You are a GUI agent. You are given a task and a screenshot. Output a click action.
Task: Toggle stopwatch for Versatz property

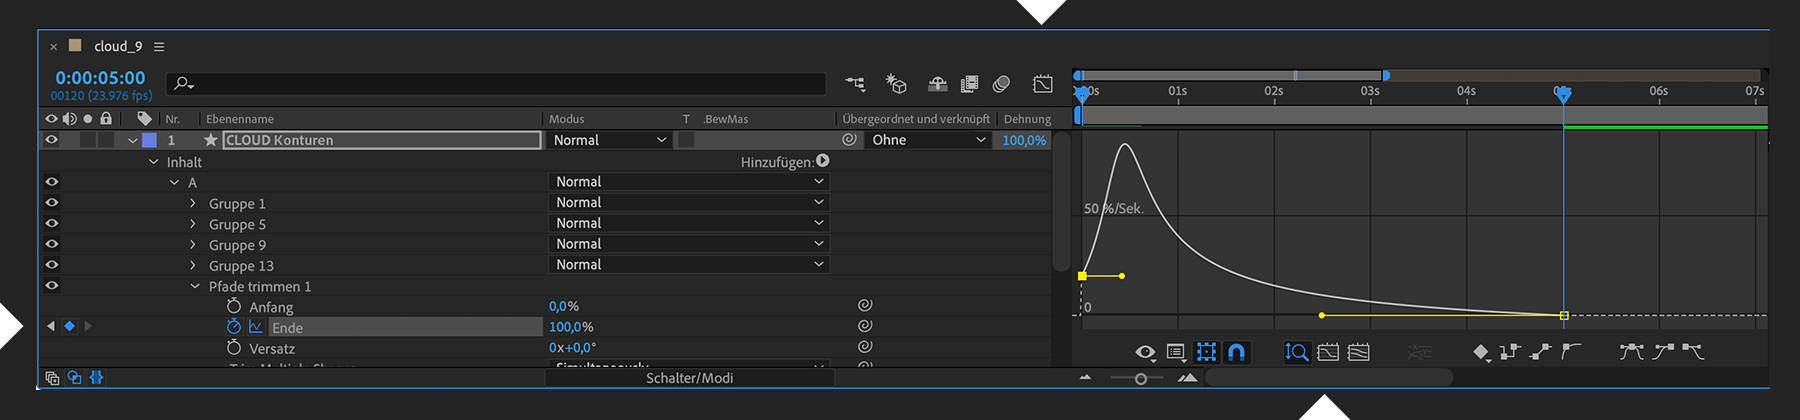click(234, 348)
